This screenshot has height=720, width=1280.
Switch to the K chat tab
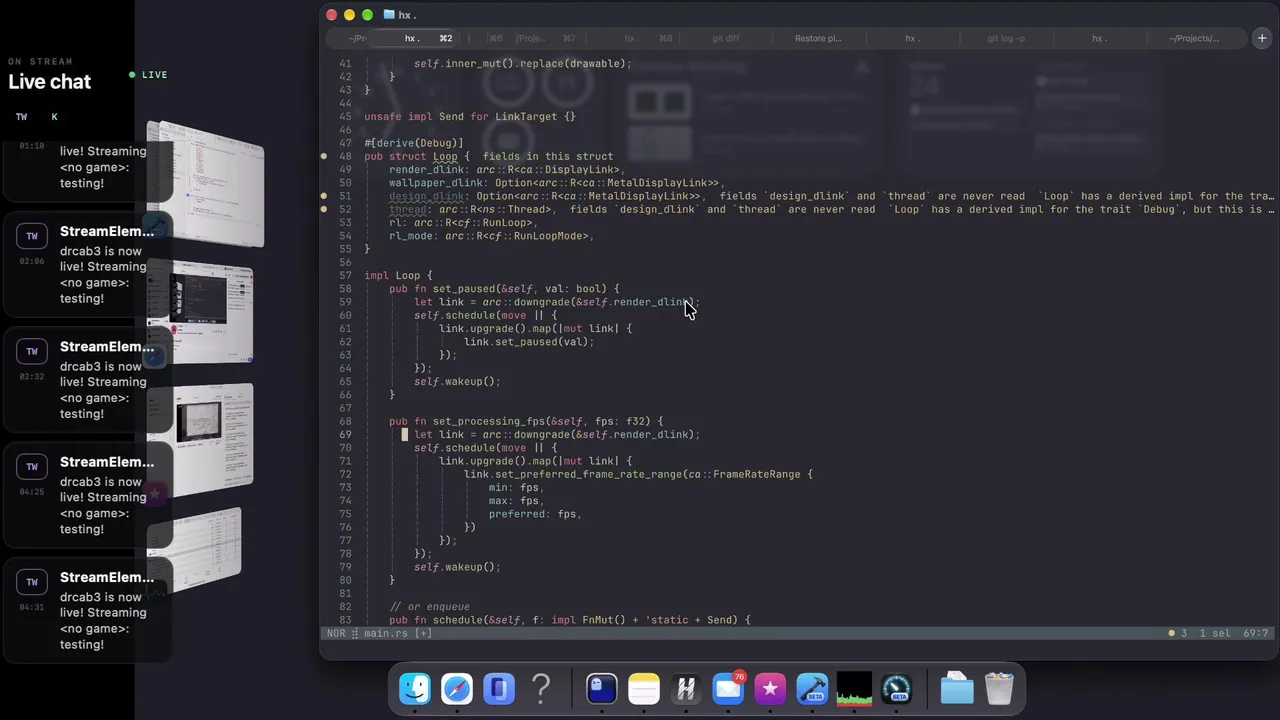point(54,117)
